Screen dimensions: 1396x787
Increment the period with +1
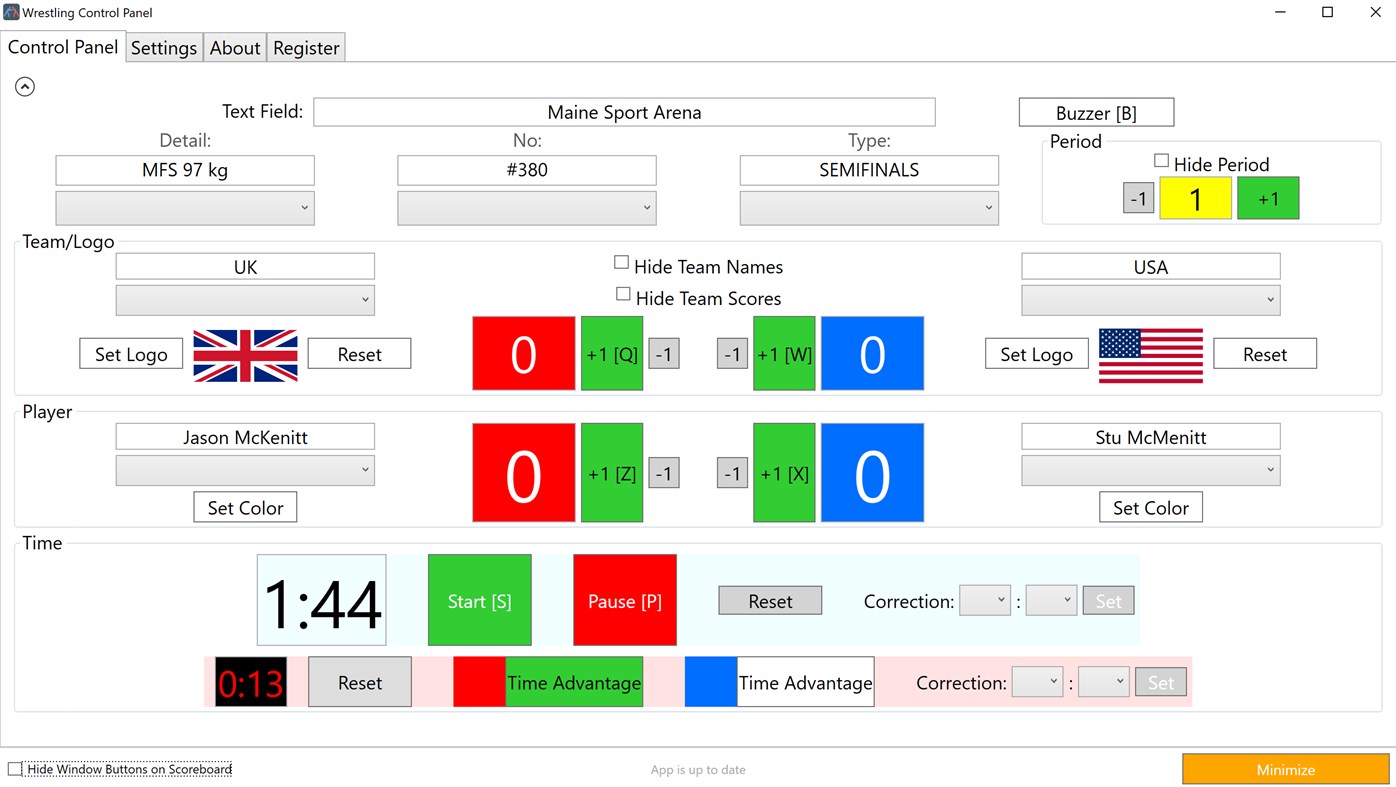(1267, 197)
